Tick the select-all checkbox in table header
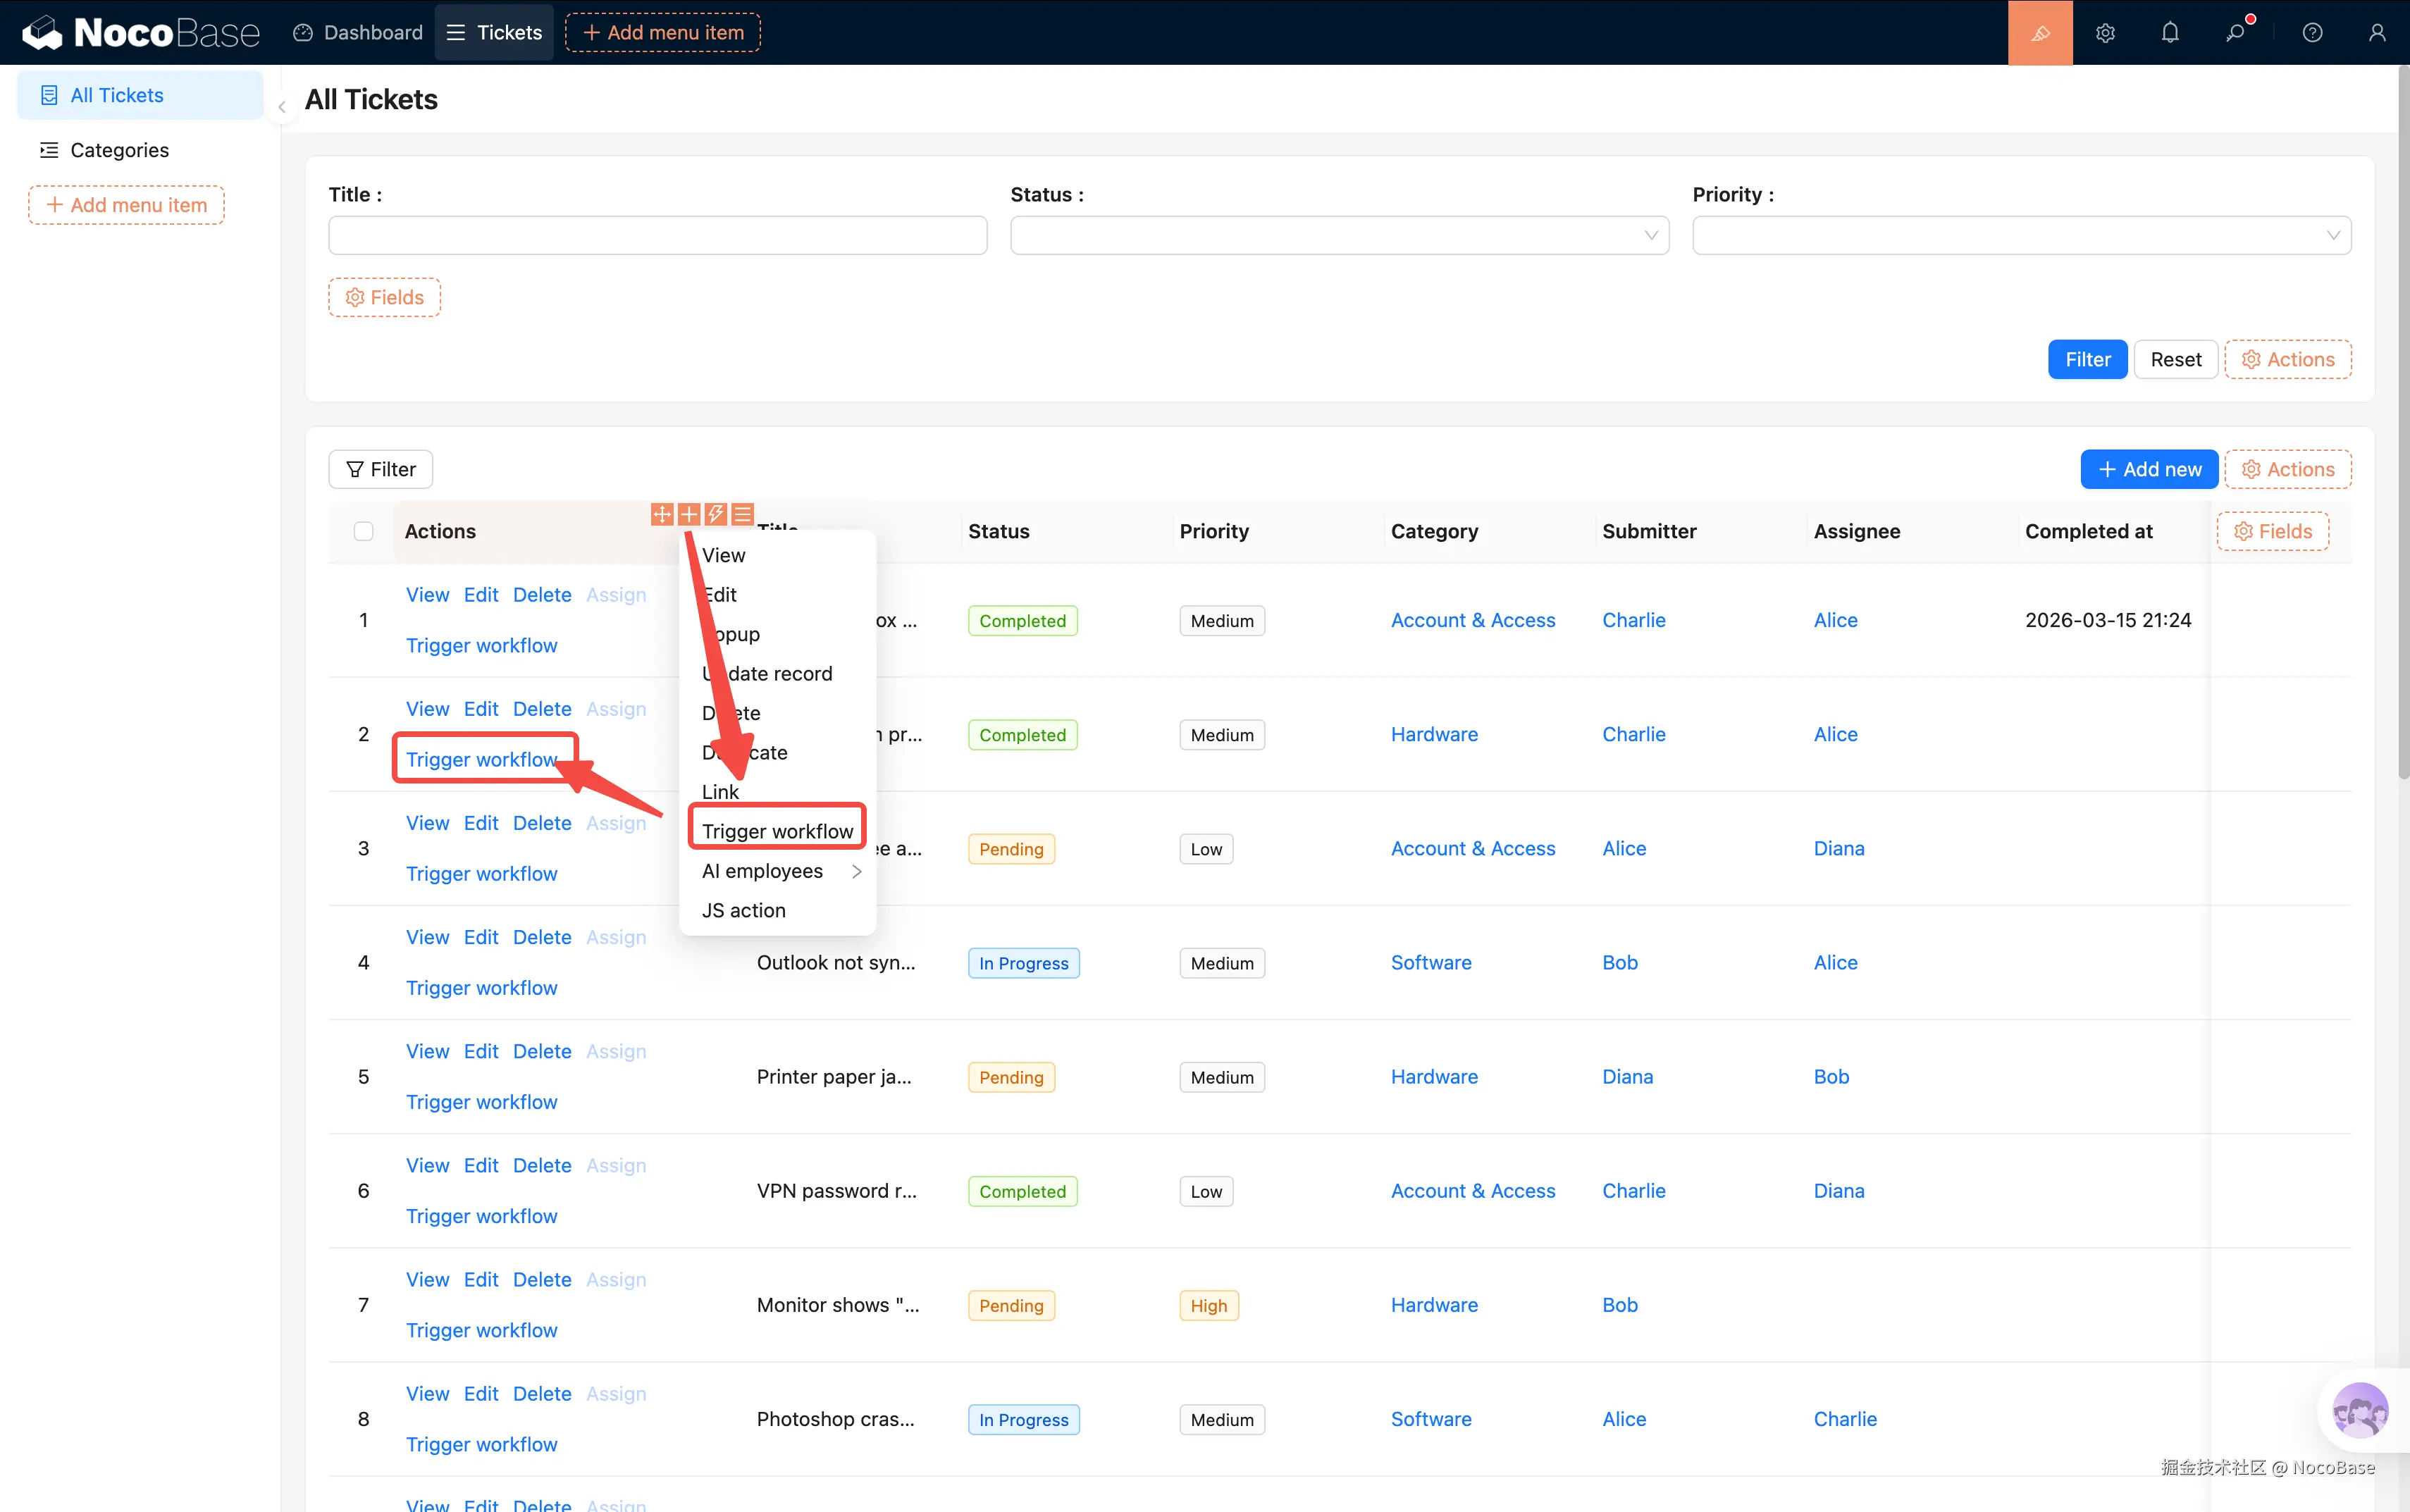 click(x=363, y=531)
